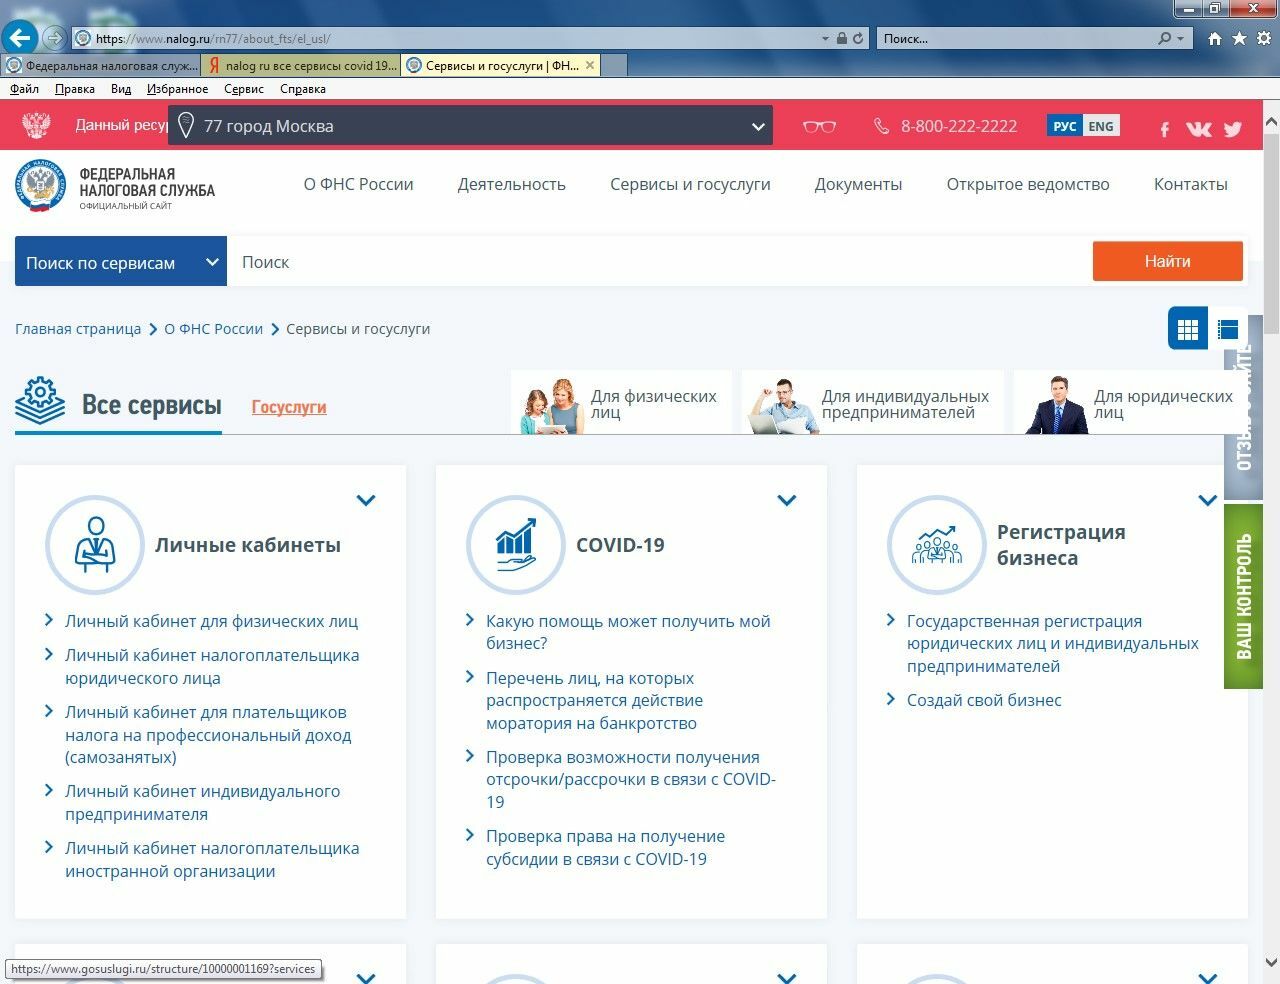
Task: Click the Регистрация бизнеса group icon
Action: [x=937, y=545]
